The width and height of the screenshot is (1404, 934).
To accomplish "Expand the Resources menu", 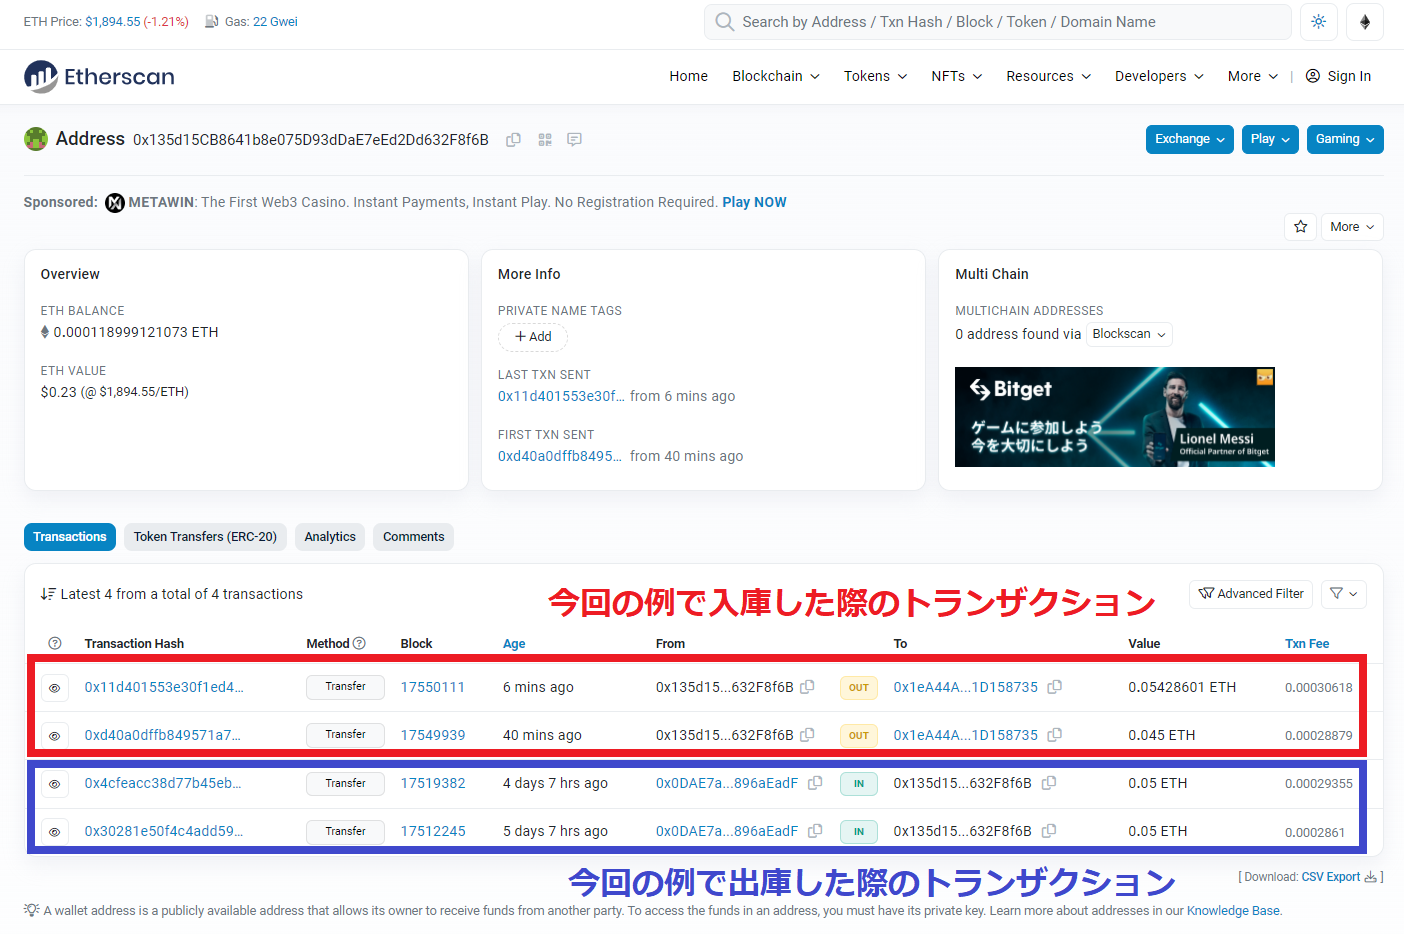I will click(x=1049, y=76).
